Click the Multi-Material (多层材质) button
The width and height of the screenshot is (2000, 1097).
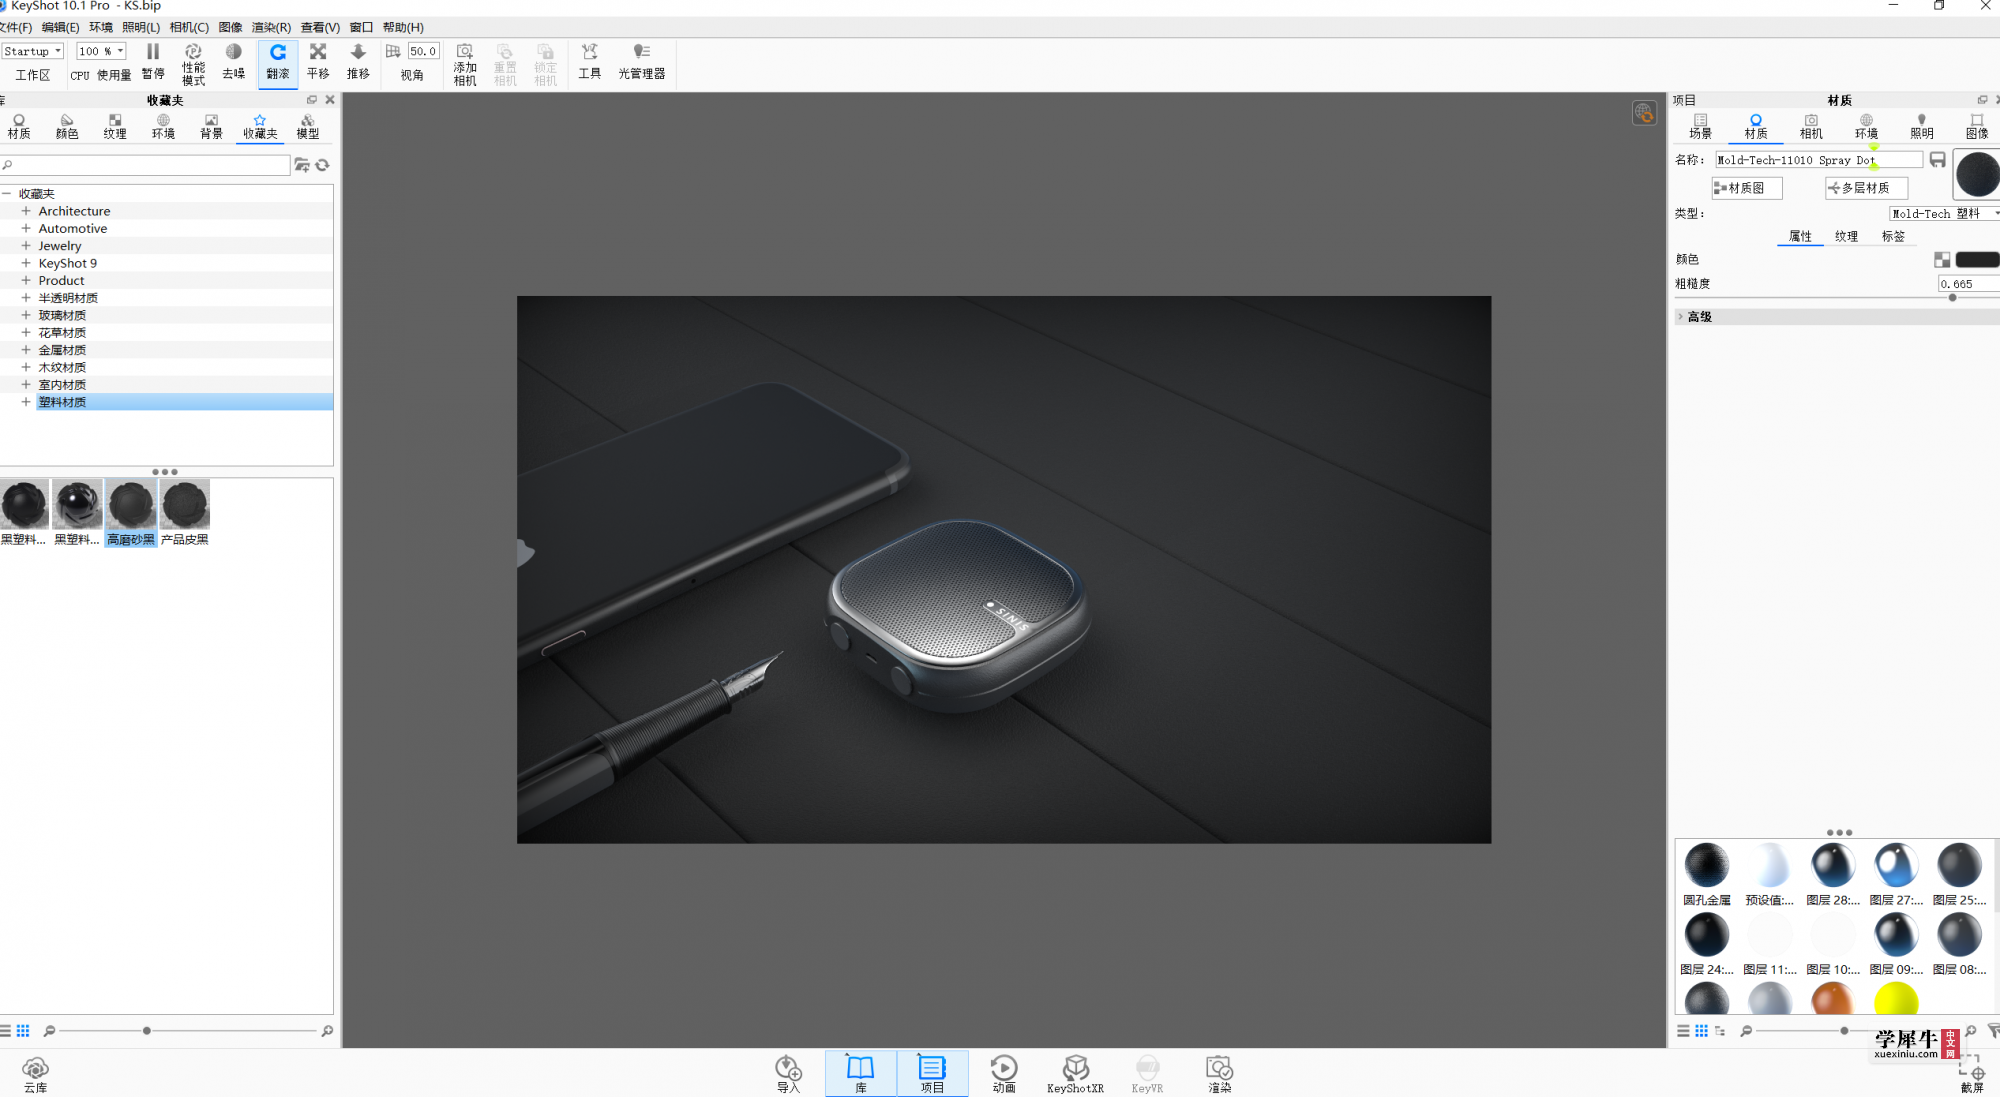tap(1865, 188)
